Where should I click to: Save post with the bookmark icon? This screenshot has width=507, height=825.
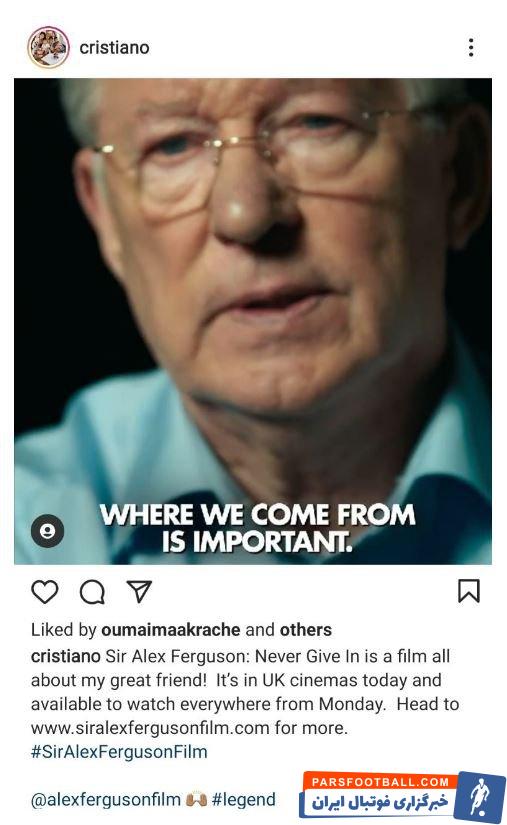pyautogui.click(x=469, y=591)
